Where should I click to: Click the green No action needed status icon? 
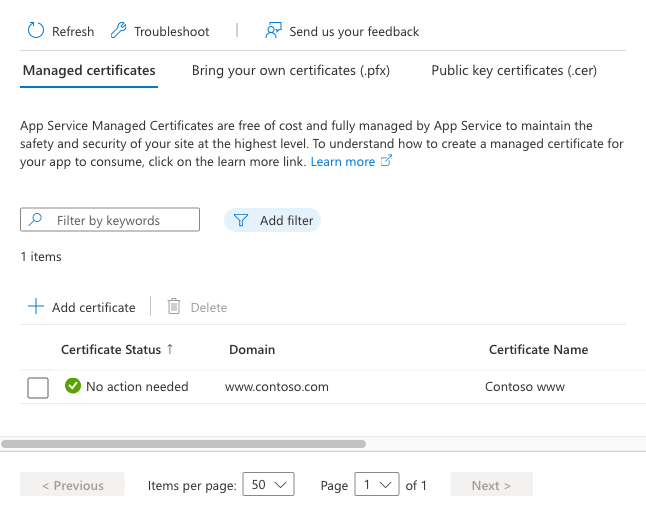click(72, 386)
